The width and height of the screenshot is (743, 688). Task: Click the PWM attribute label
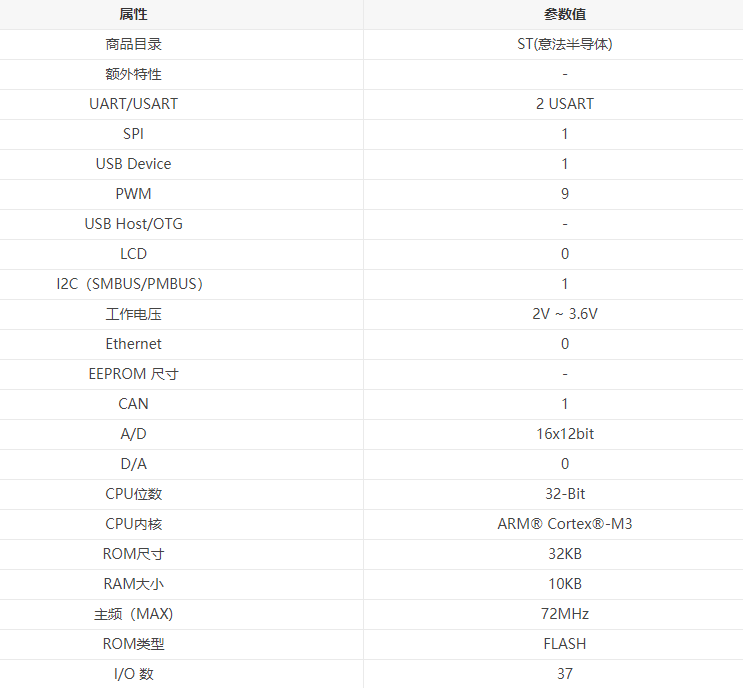(x=133, y=194)
